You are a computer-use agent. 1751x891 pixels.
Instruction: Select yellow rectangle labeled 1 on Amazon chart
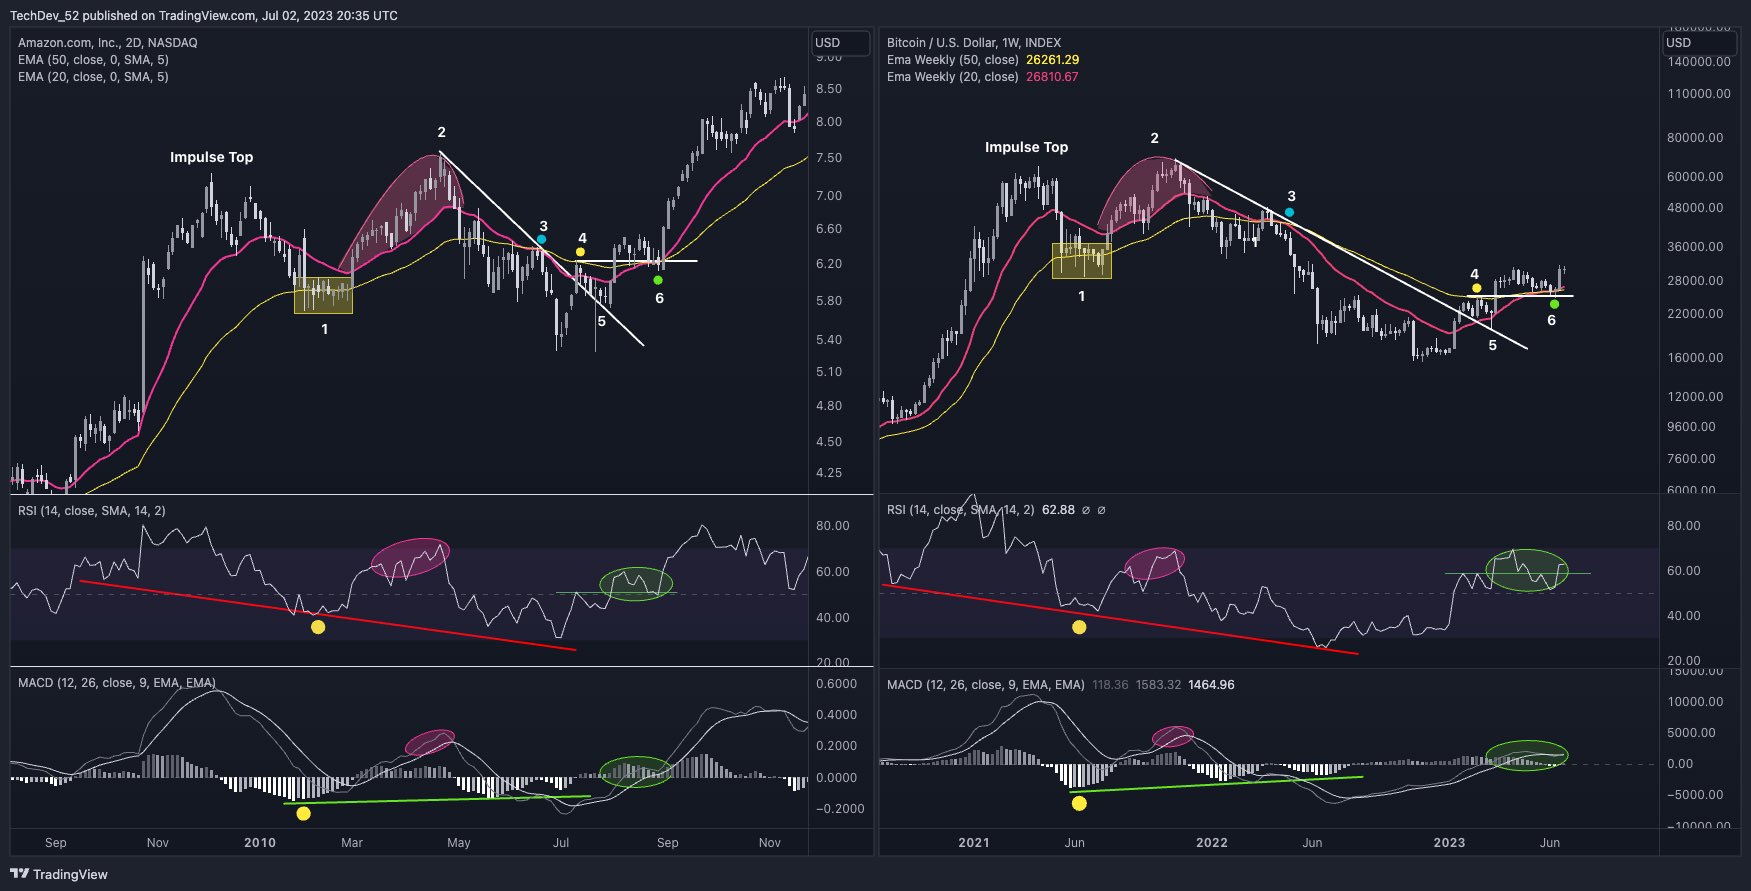323,295
